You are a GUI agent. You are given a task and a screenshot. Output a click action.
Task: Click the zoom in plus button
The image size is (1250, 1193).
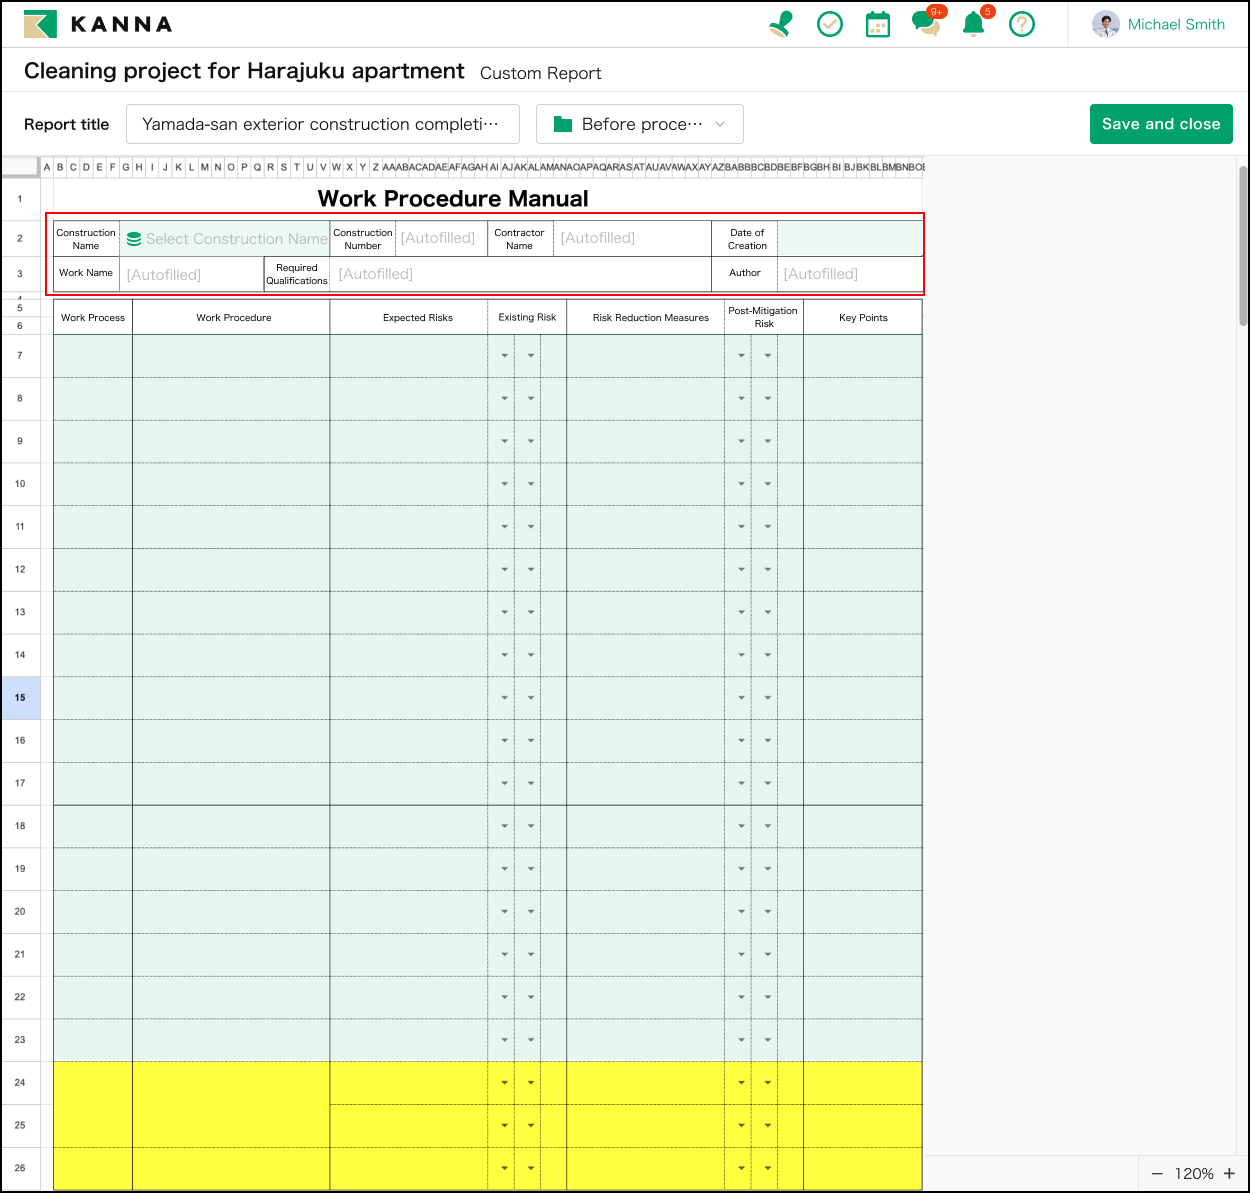[1229, 1174]
